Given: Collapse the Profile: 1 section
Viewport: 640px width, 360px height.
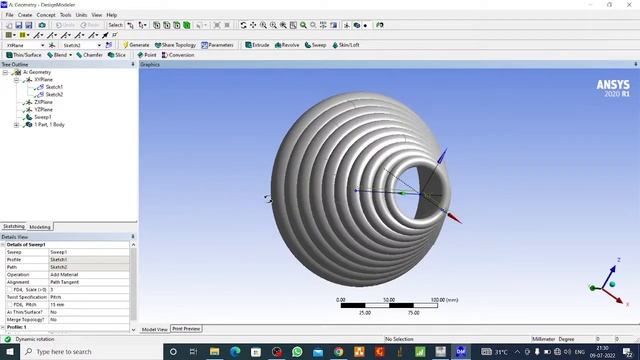Looking at the screenshot, I should pyautogui.click(x=3, y=327).
